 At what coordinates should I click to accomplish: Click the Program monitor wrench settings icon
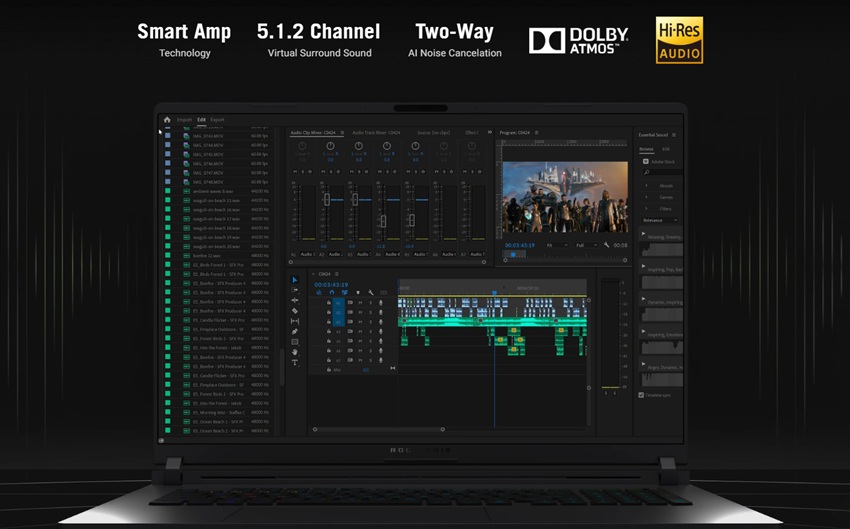[607, 245]
